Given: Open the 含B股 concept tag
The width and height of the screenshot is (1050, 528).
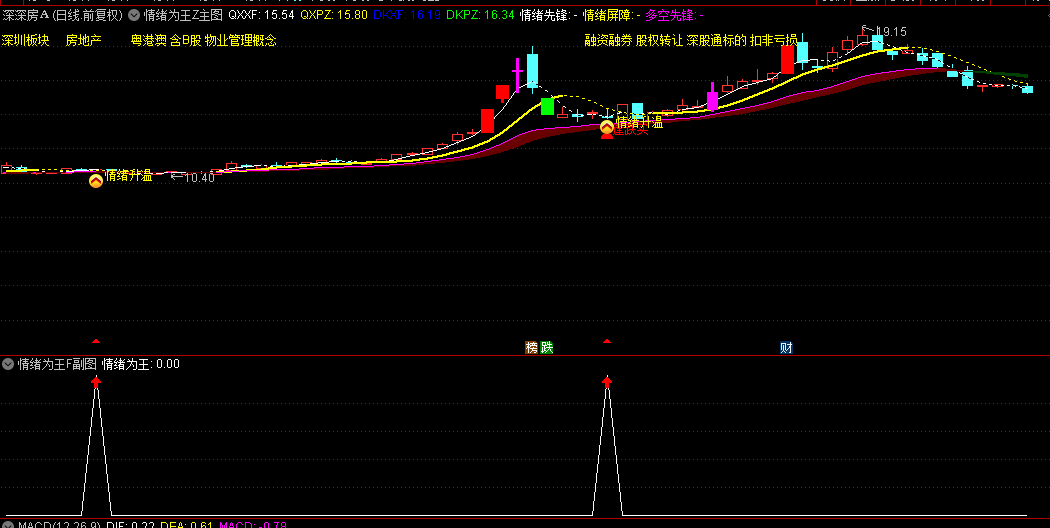Looking at the screenshot, I should click(x=185, y=41).
